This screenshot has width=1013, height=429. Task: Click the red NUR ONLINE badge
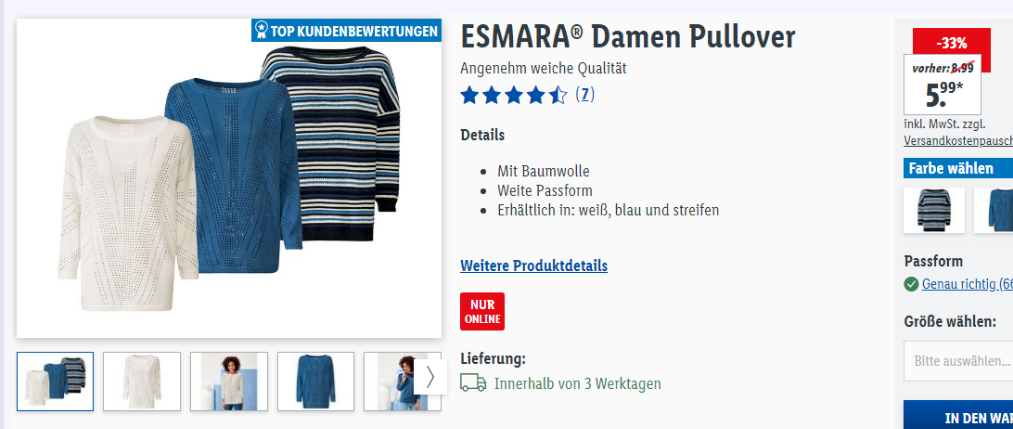(482, 311)
